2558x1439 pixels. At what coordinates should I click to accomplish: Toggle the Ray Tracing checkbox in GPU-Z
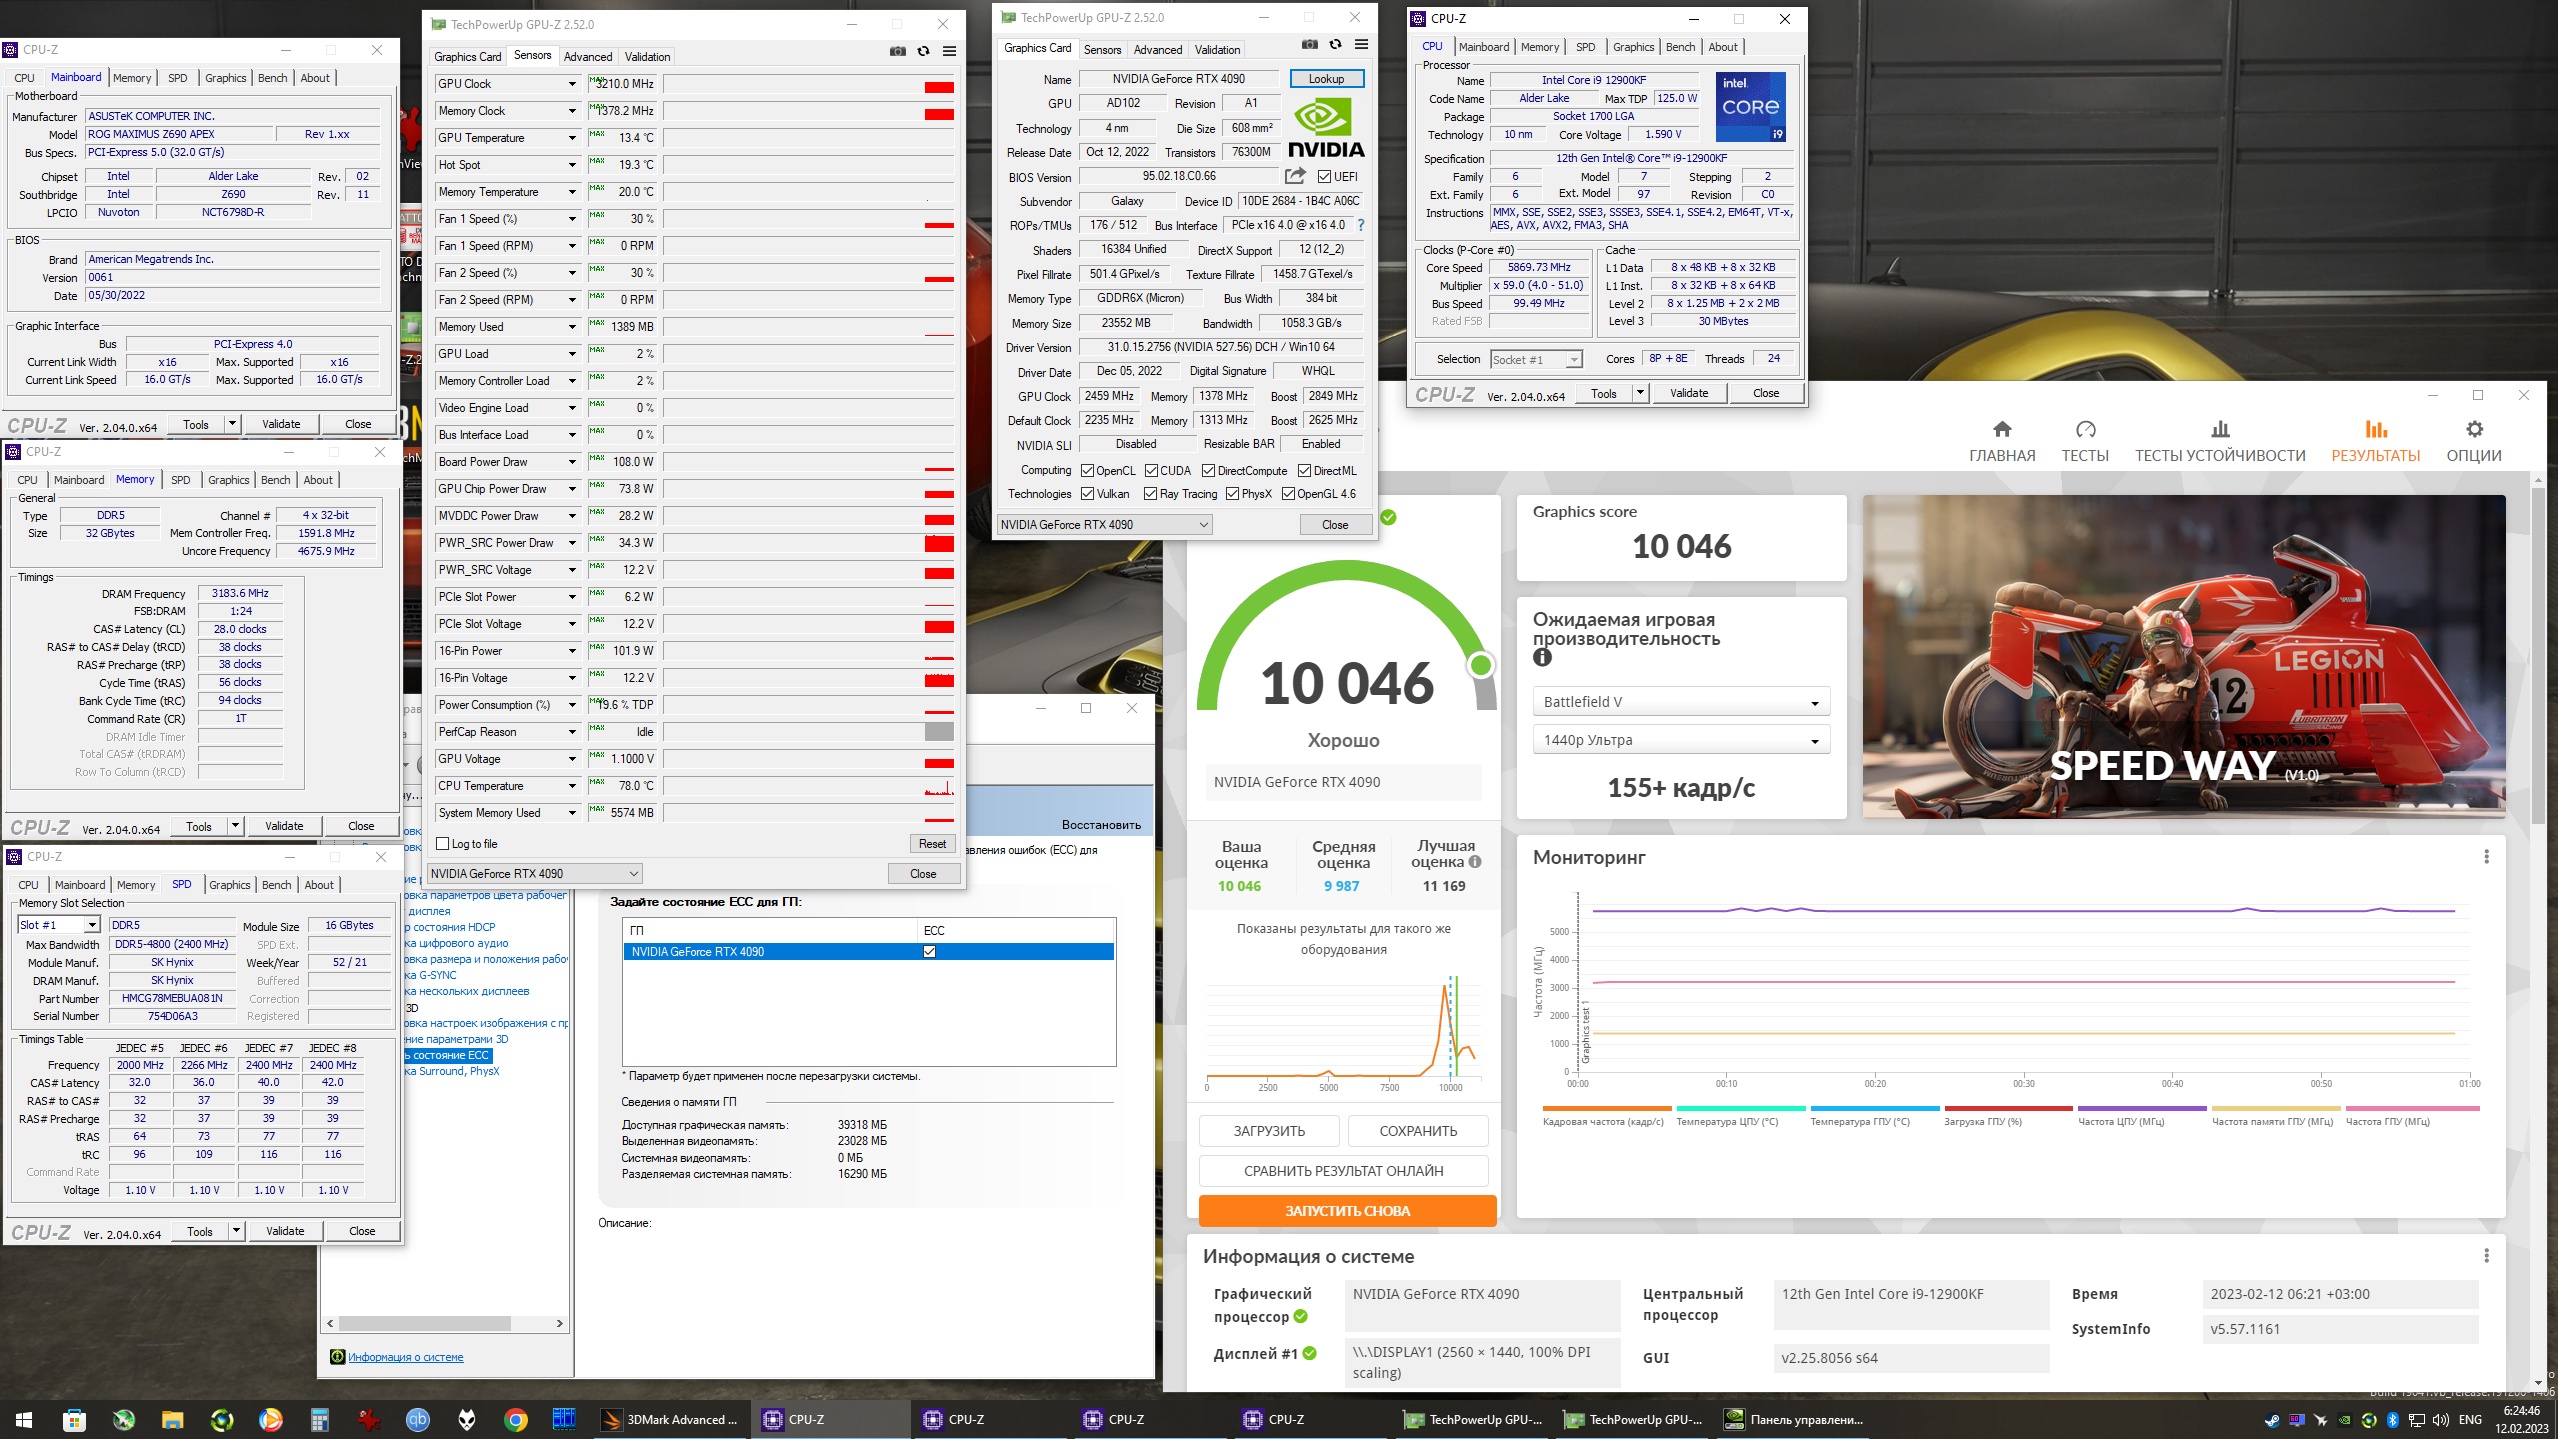(x=1150, y=494)
